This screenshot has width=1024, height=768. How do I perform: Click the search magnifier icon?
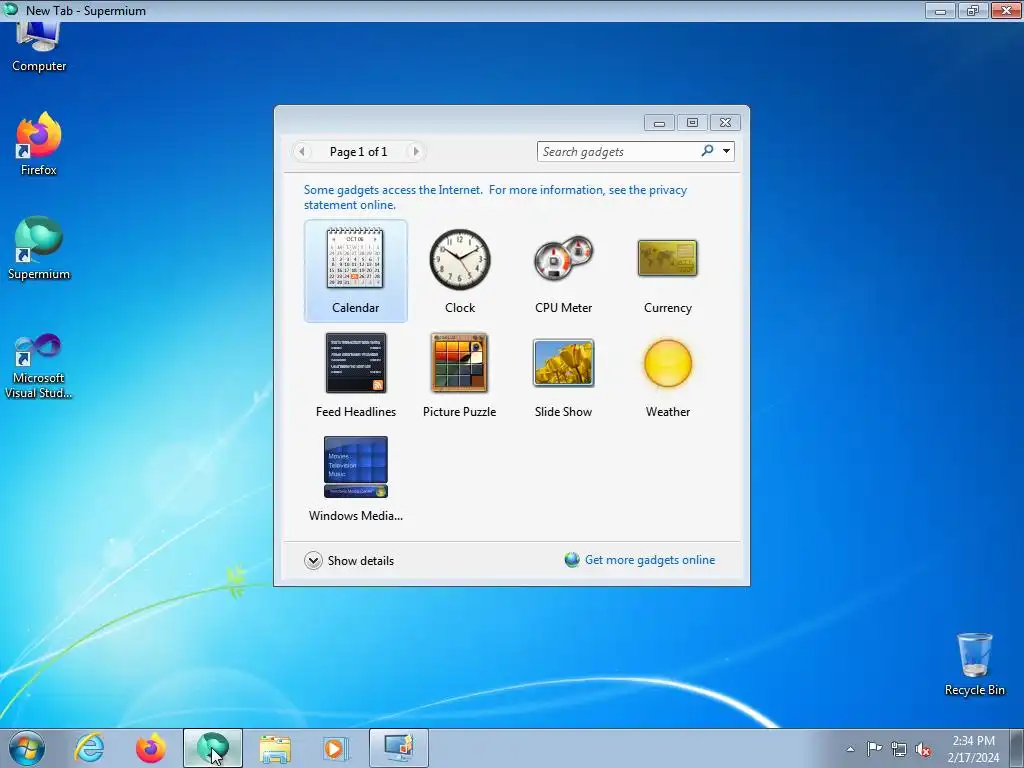[707, 151]
